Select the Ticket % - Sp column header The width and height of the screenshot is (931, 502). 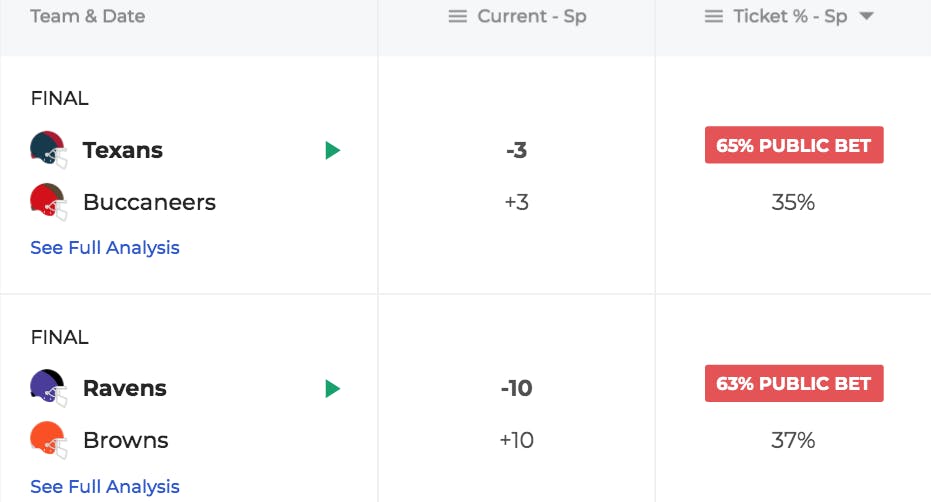(x=790, y=16)
